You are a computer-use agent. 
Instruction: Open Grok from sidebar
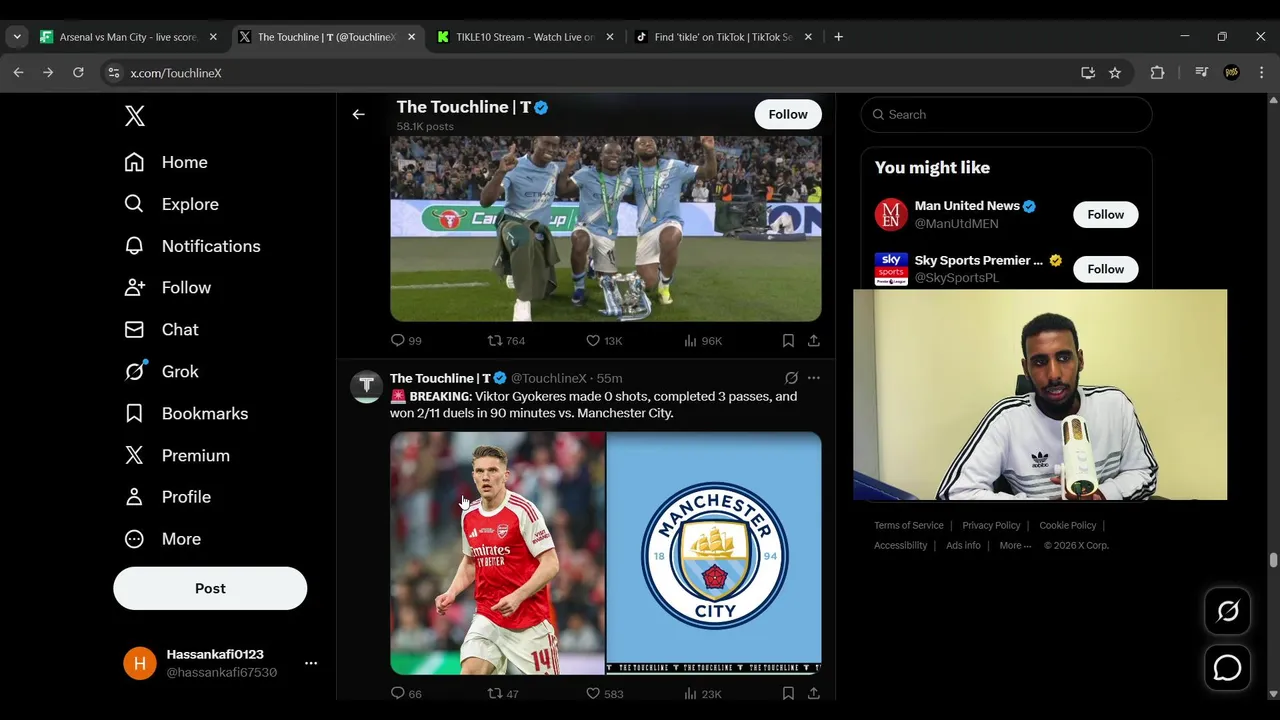[161, 371]
